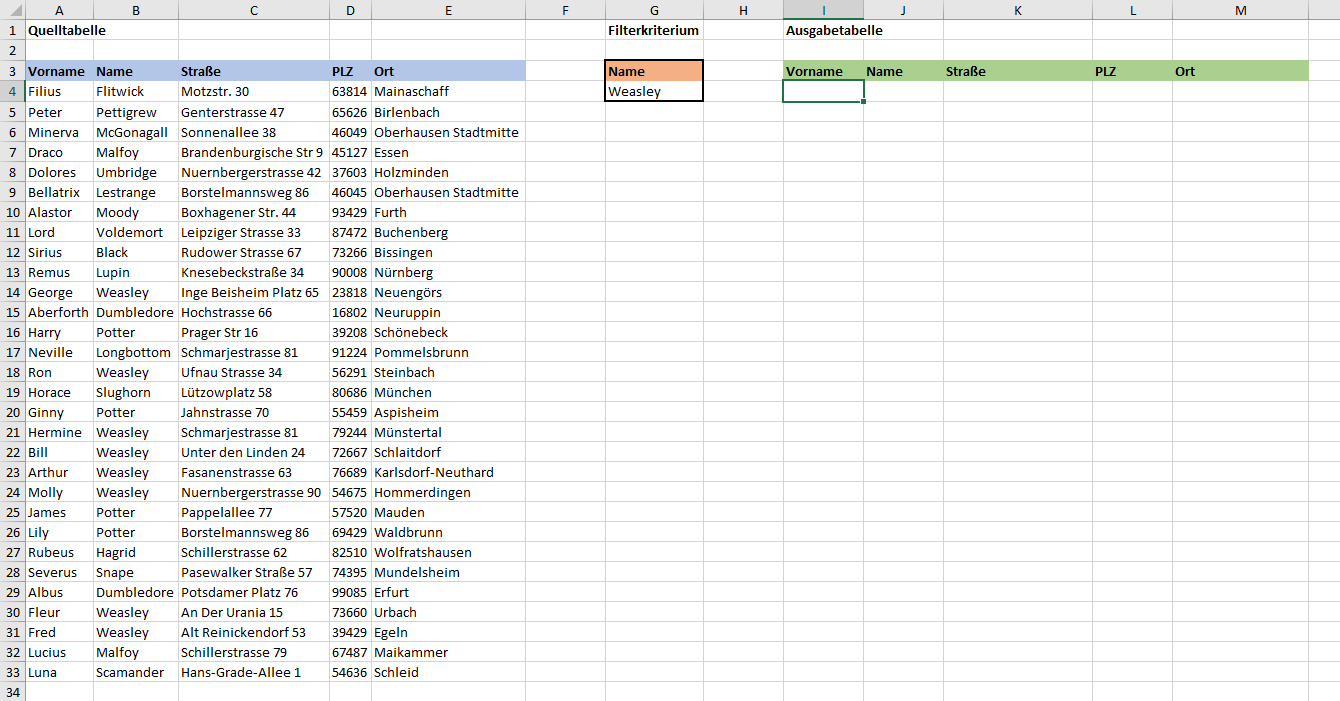
Task: Select the PLZ cell '63814'
Action: tap(350, 91)
